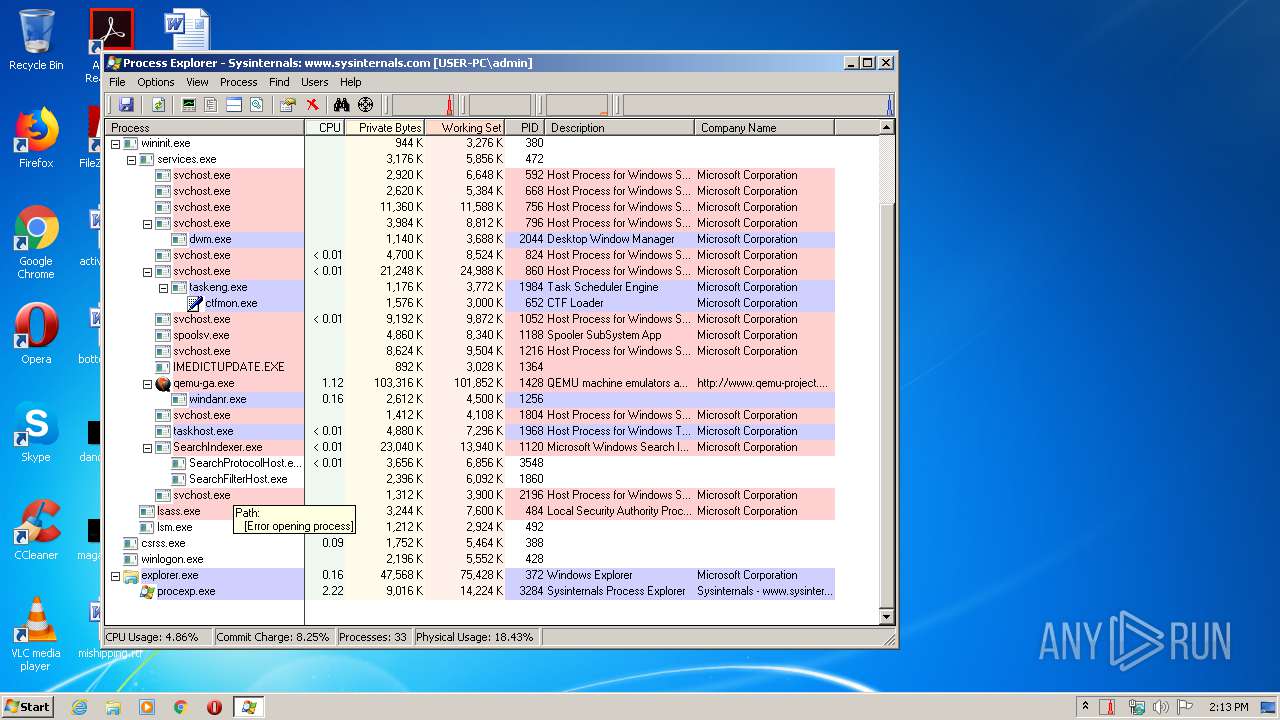Click the Chrome taskbar icon
Screen dimensions: 1280x720
181,707
